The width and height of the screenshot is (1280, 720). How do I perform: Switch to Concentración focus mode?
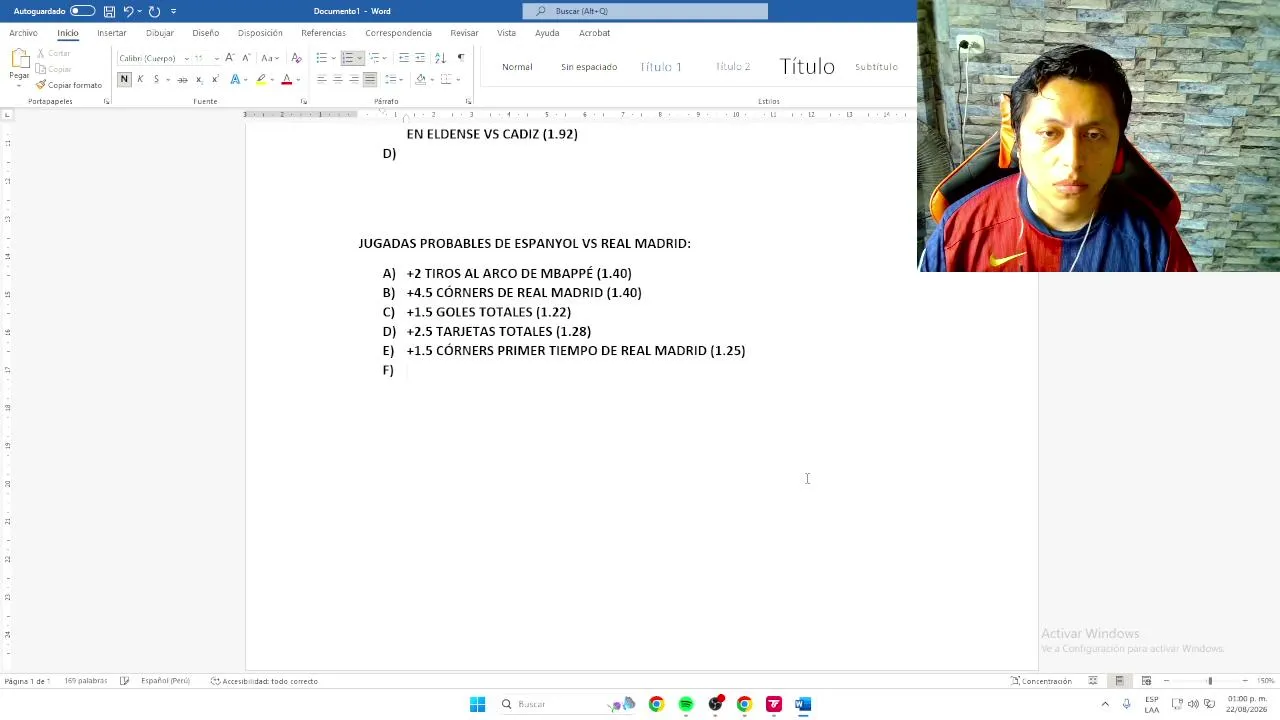coord(1041,681)
